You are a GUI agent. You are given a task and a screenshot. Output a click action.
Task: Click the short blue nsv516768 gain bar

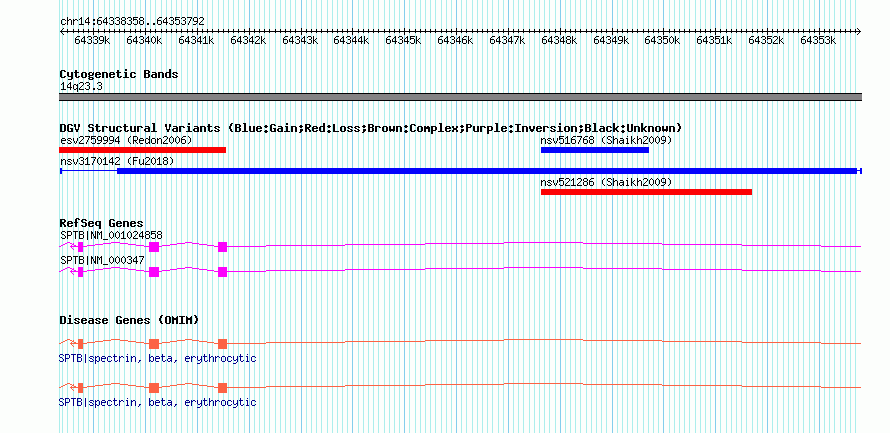[595, 150]
